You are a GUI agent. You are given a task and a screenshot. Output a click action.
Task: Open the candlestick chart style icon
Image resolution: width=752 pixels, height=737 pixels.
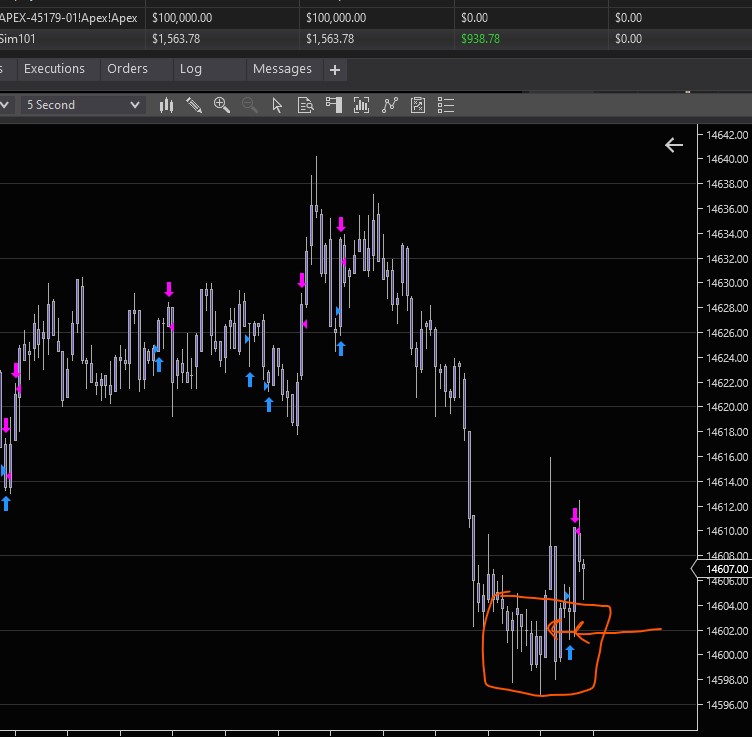coord(167,105)
